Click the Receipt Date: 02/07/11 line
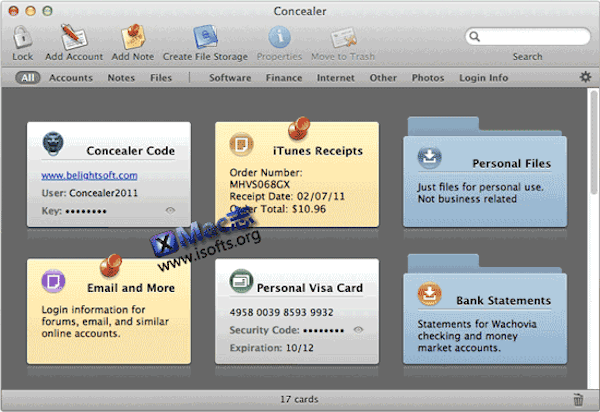 click(x=287, y=197)
